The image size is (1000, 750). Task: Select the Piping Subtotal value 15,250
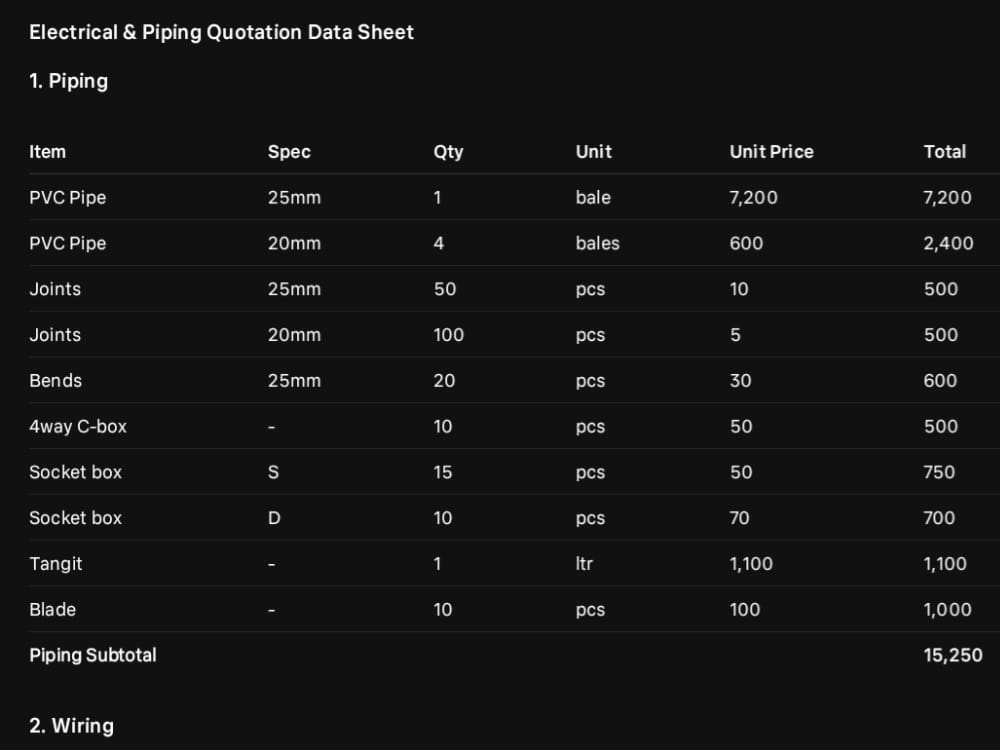(x=953, y=656)
